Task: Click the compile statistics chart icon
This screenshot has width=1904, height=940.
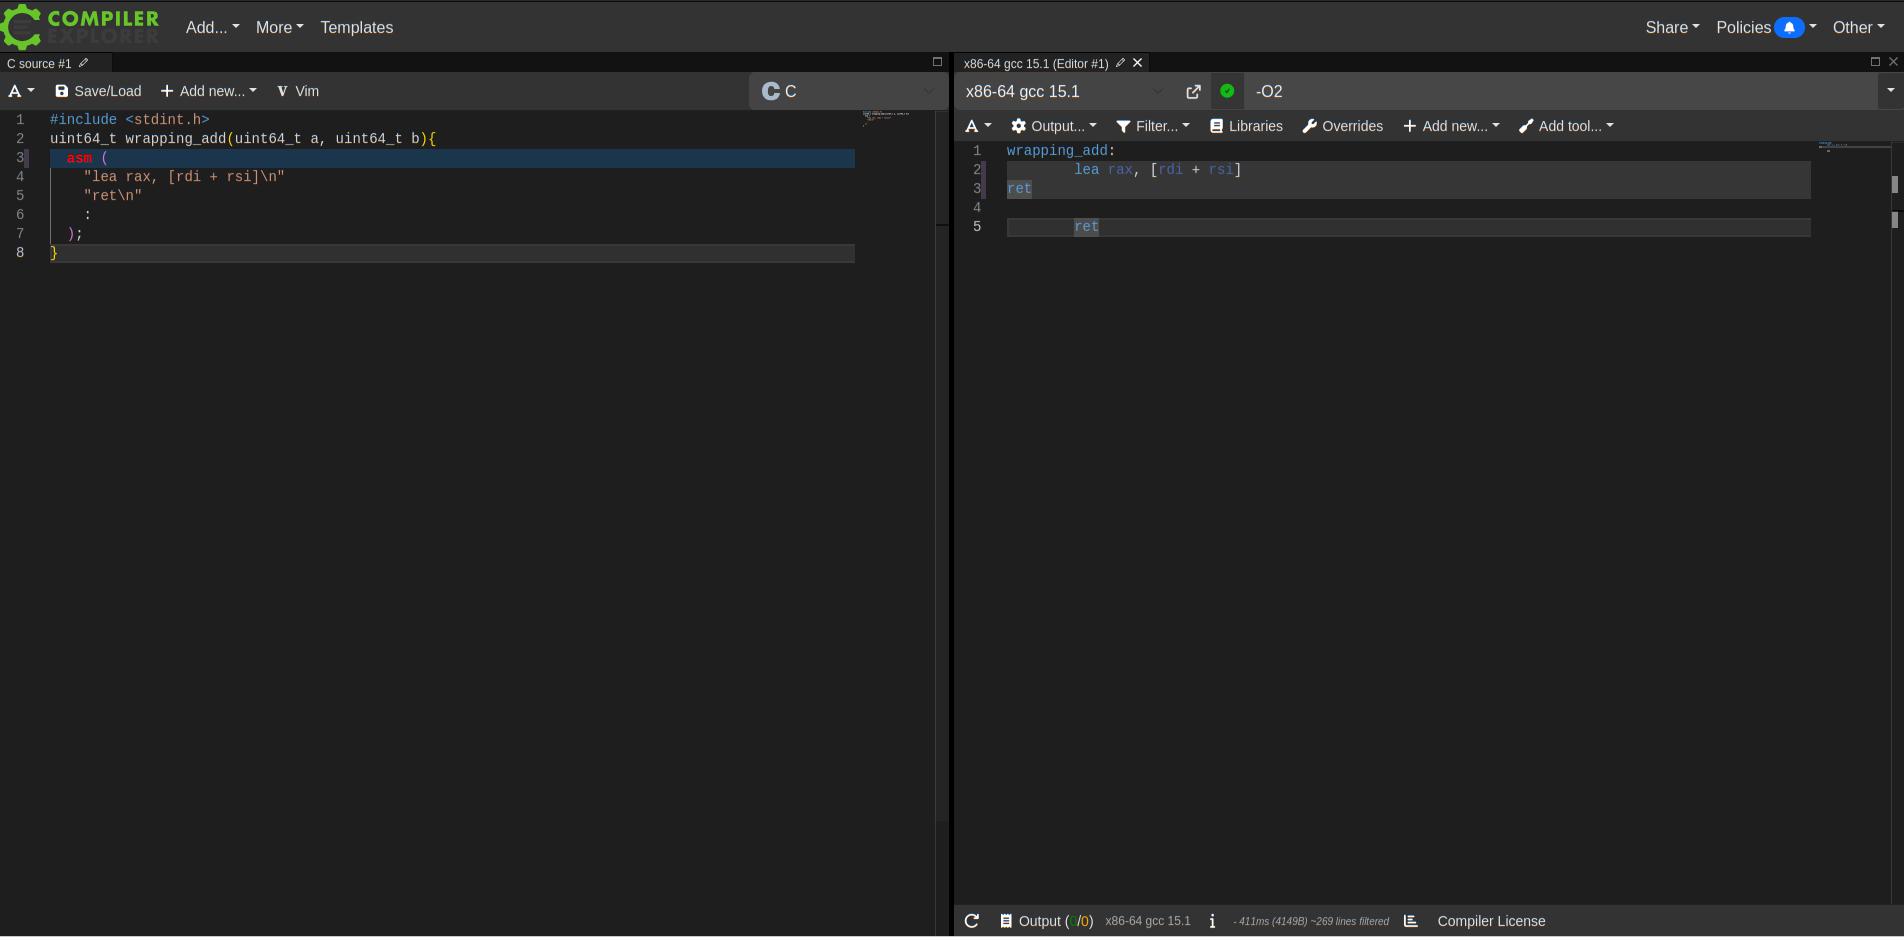Action: (x=1410, y=921)
